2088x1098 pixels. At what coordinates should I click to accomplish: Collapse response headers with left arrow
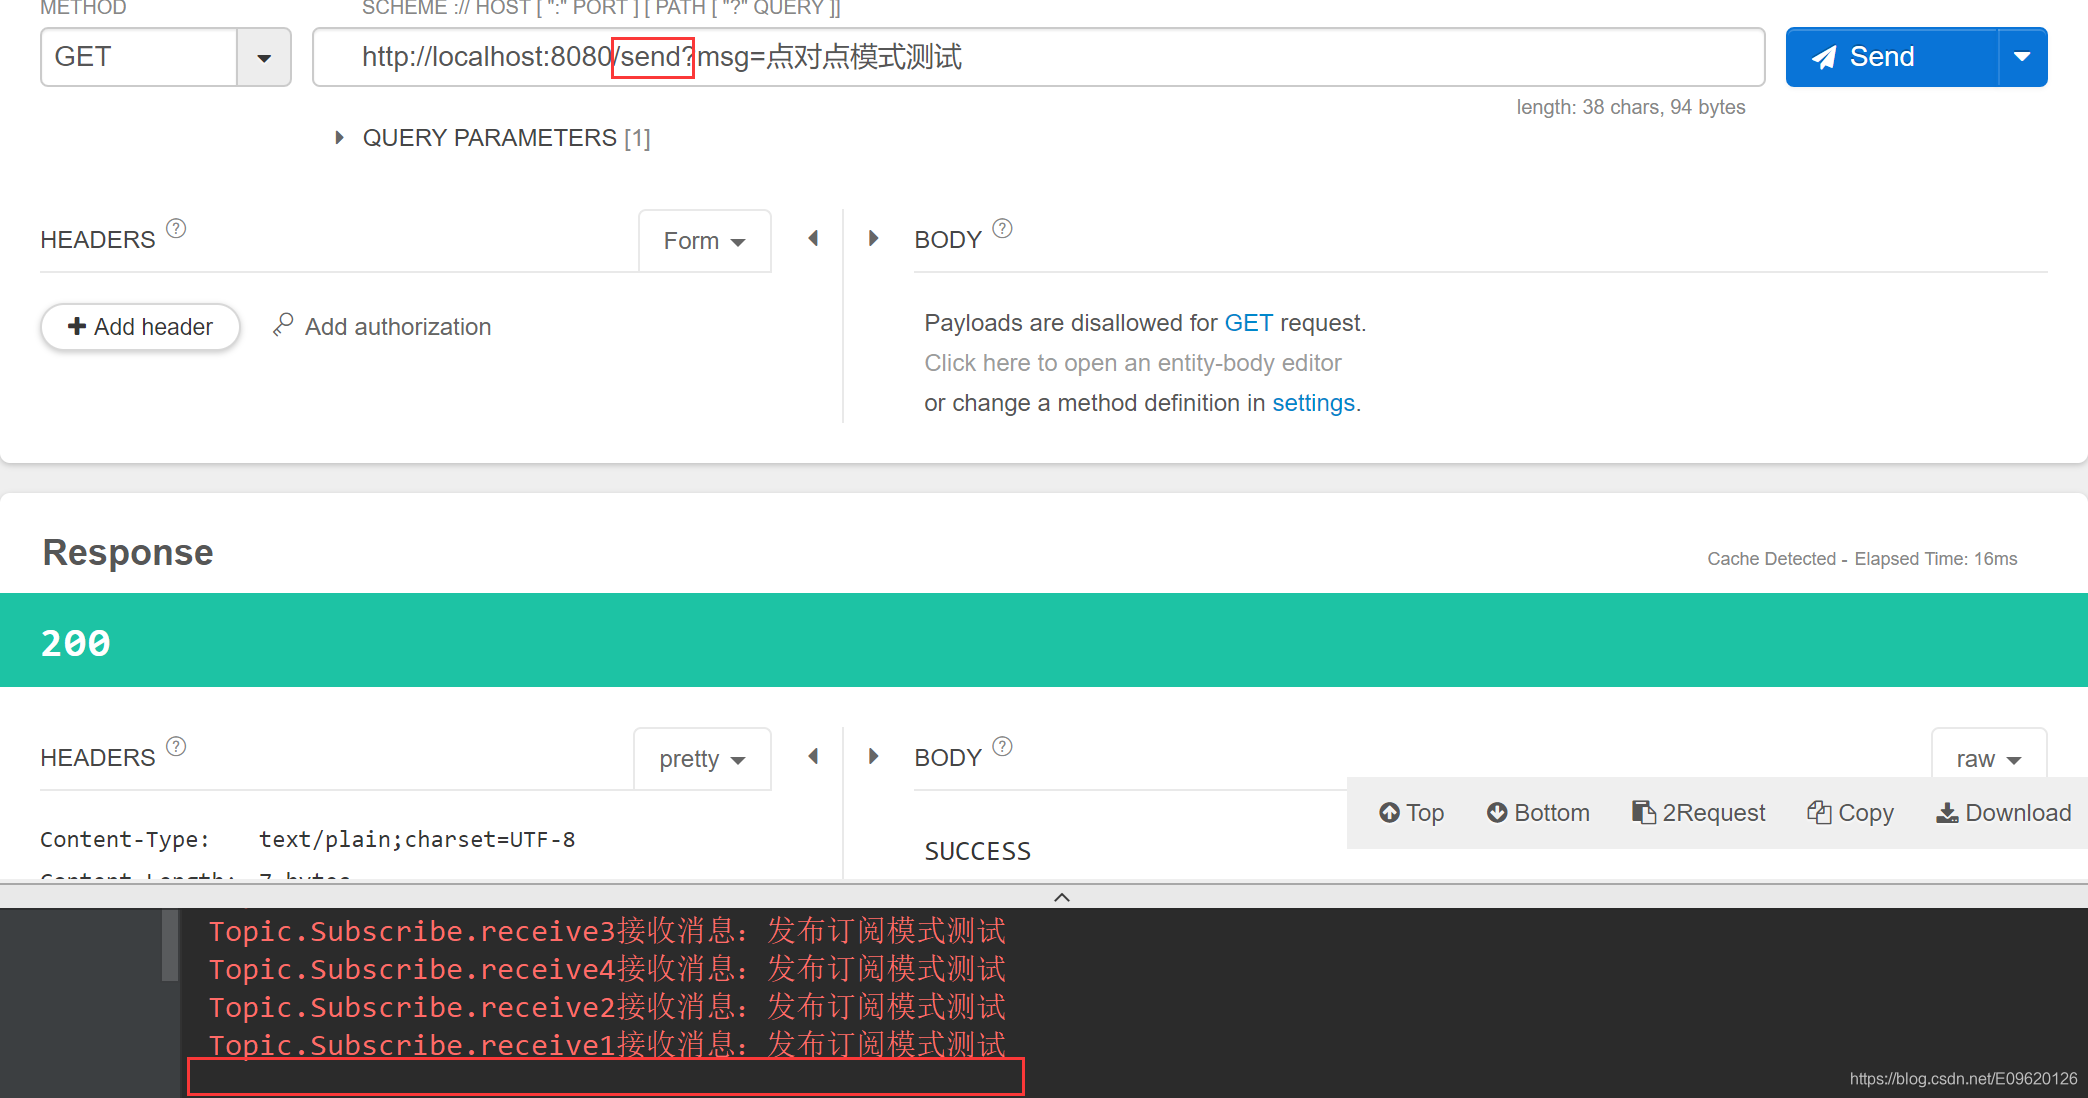[813, 756]
